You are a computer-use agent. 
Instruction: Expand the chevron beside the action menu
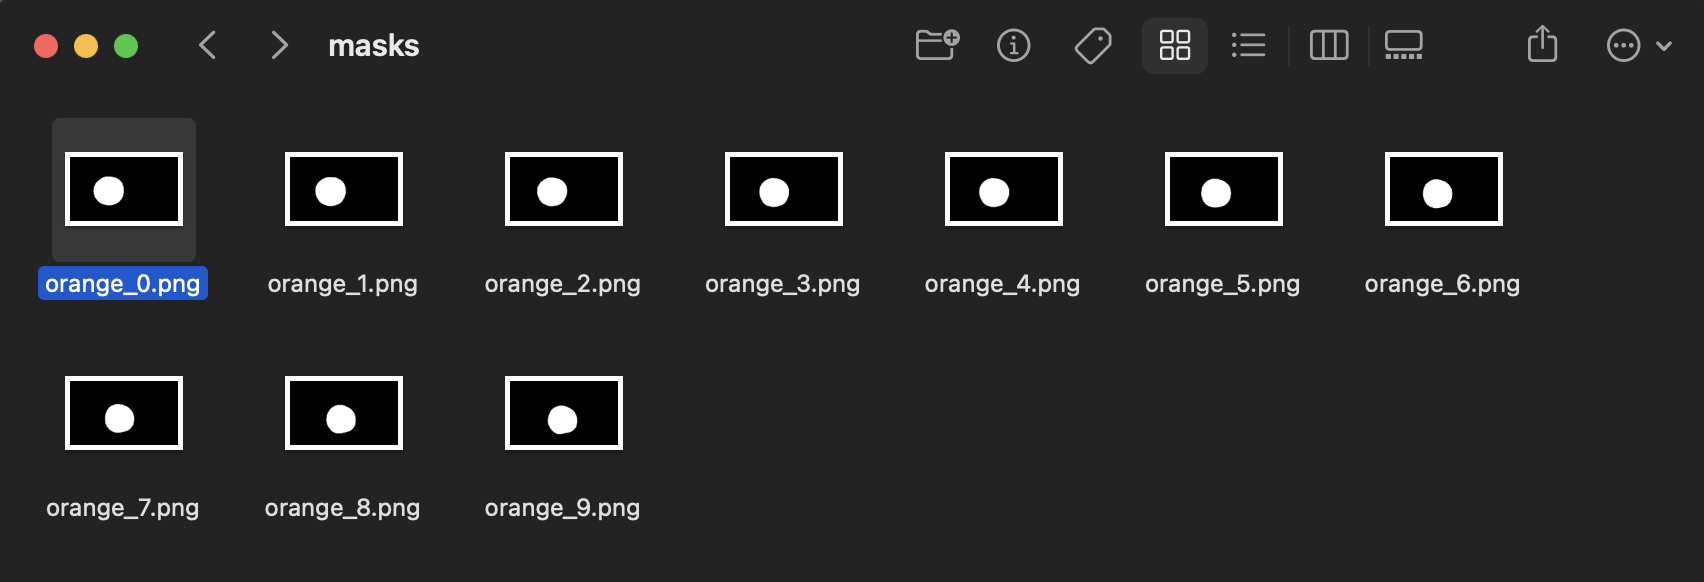click(x=1664, y=46)
